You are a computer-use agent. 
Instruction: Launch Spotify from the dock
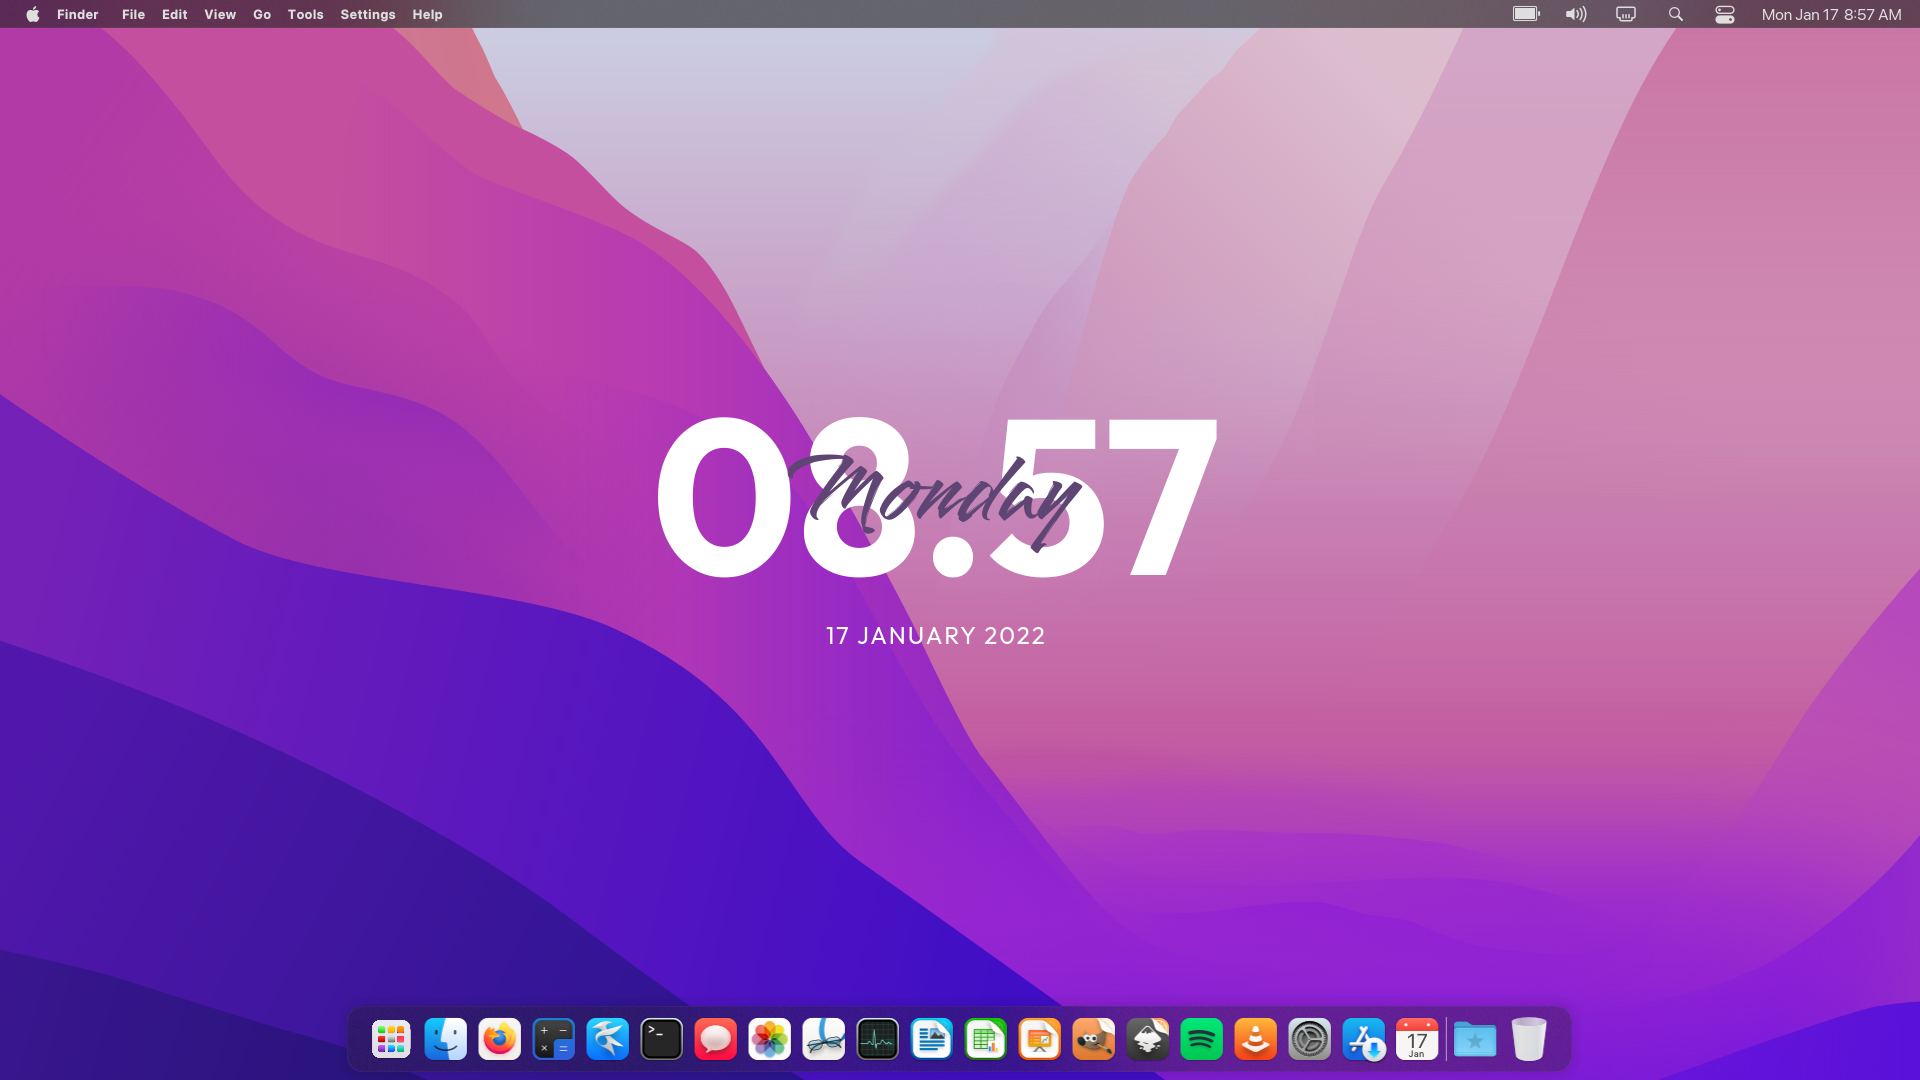pyautogui.click(x=1201, y=1040)
